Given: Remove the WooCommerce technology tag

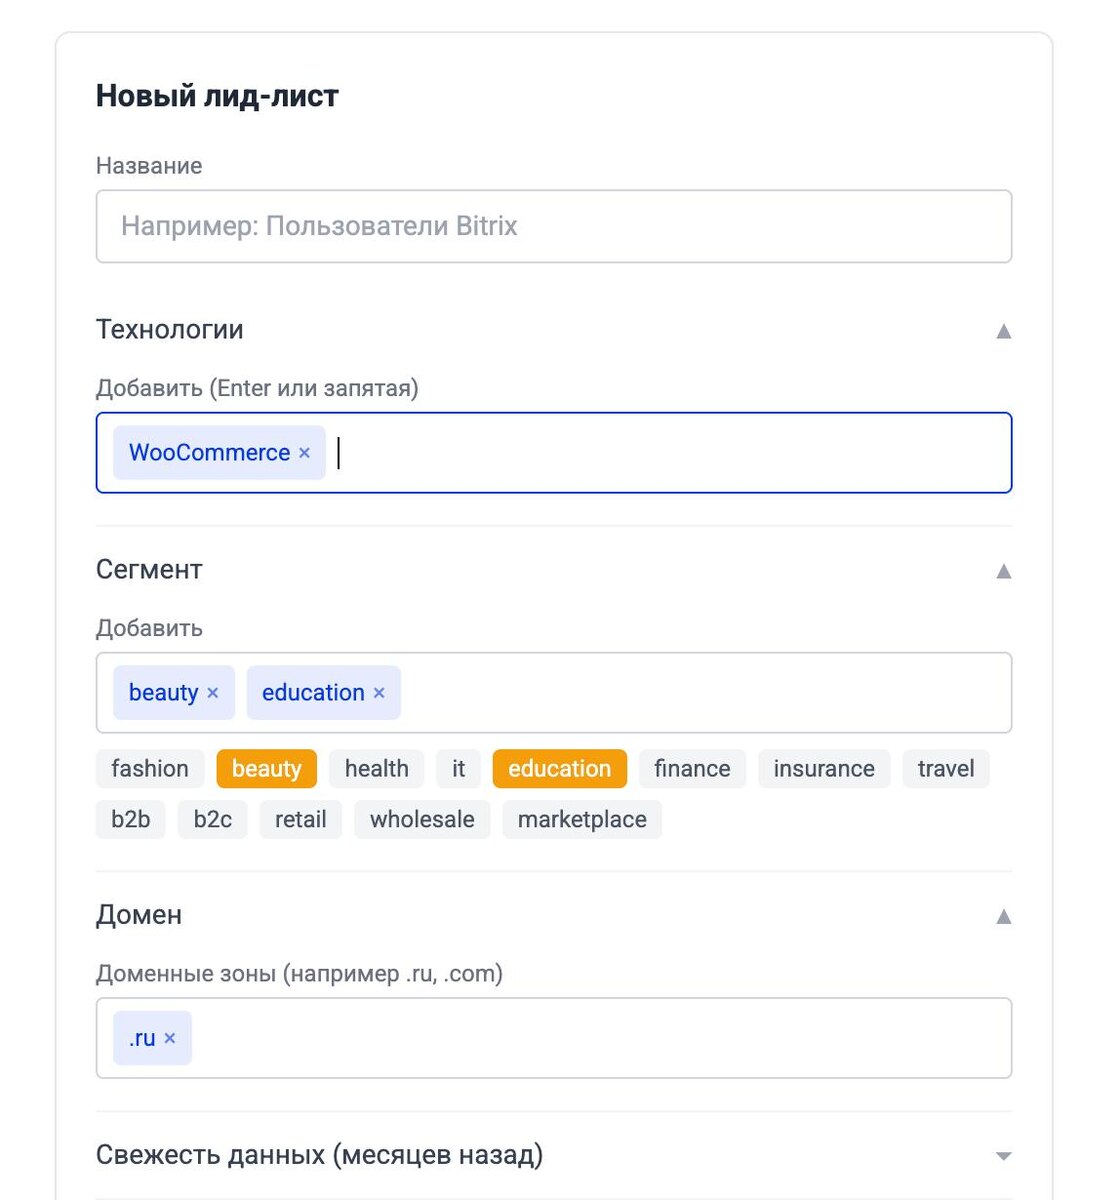Looking at the screenshot, I should (x=305, y=453).
